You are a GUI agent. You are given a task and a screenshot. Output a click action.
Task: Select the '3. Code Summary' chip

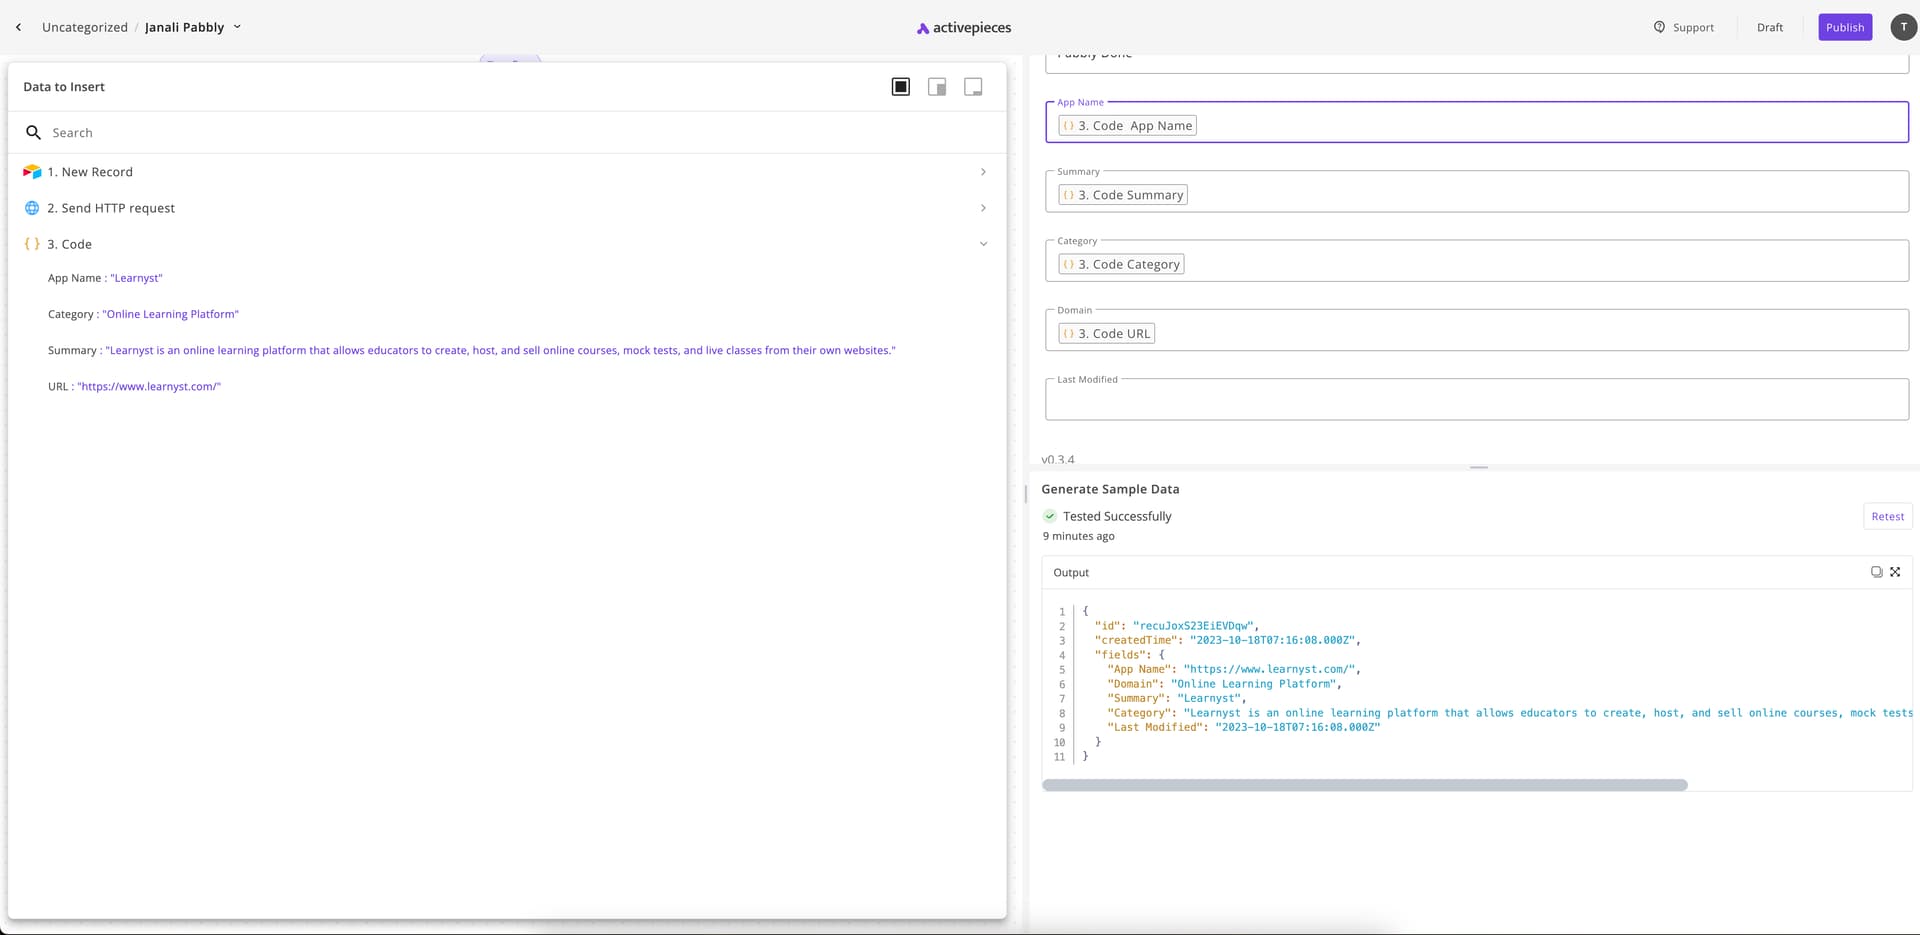[1123, 195]
